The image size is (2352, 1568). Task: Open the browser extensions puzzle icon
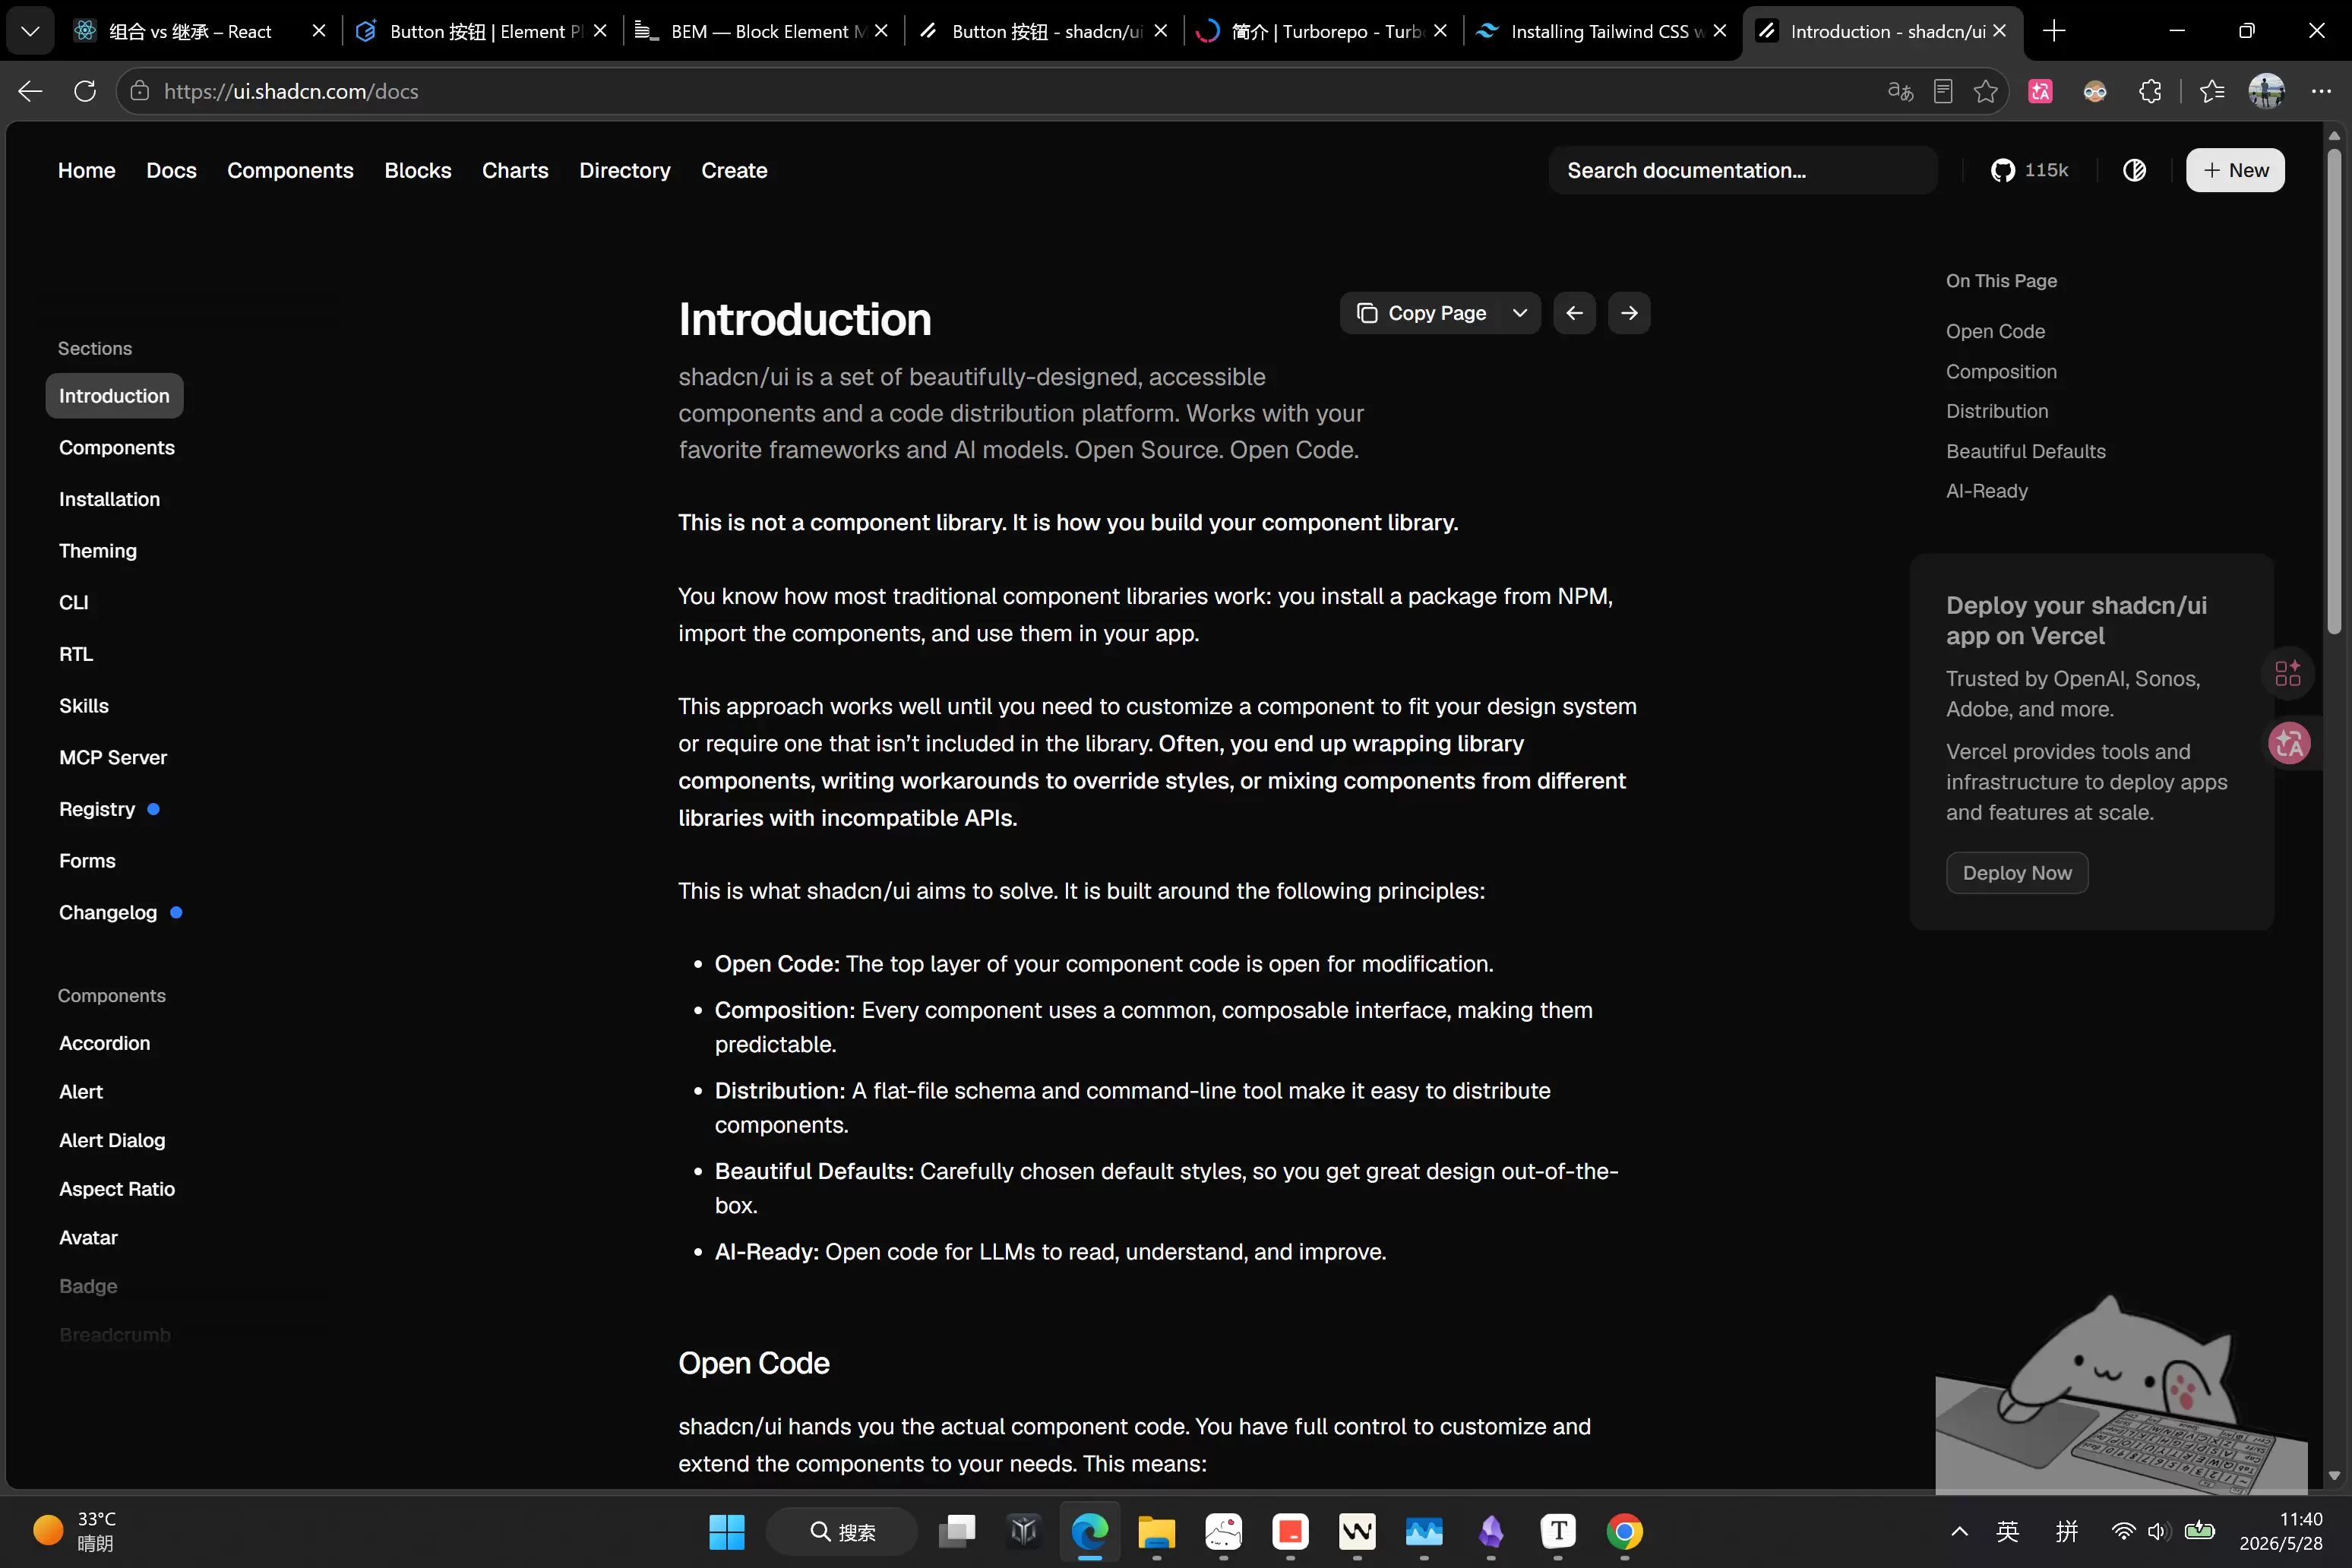click(2150, 91)
